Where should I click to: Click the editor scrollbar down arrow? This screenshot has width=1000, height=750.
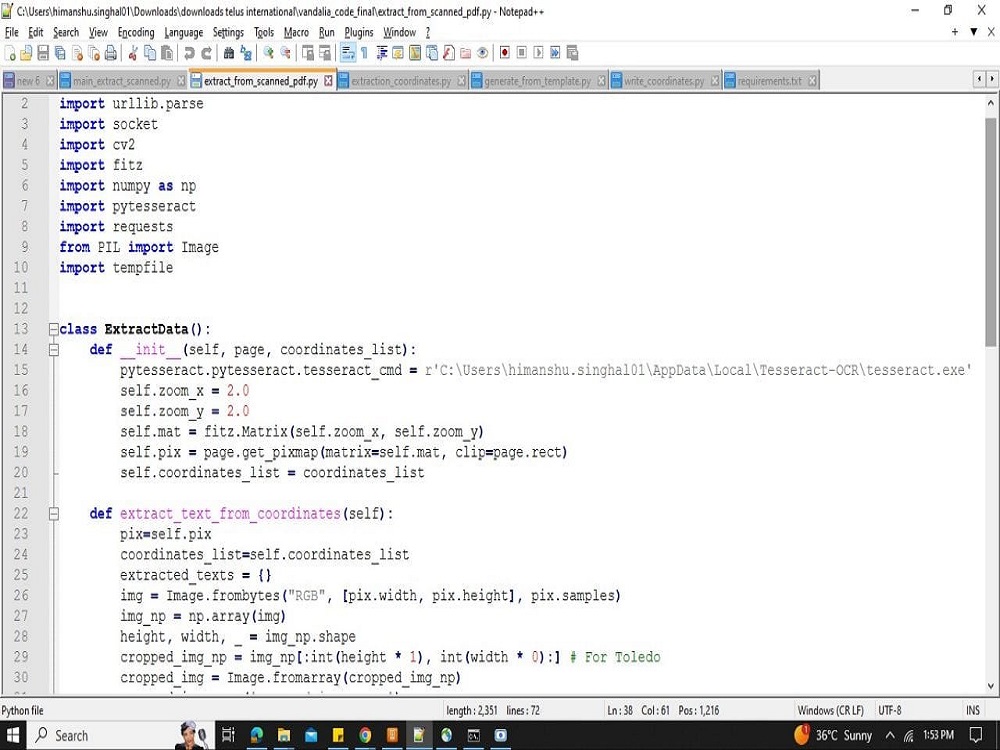click(x=990, y=686)
